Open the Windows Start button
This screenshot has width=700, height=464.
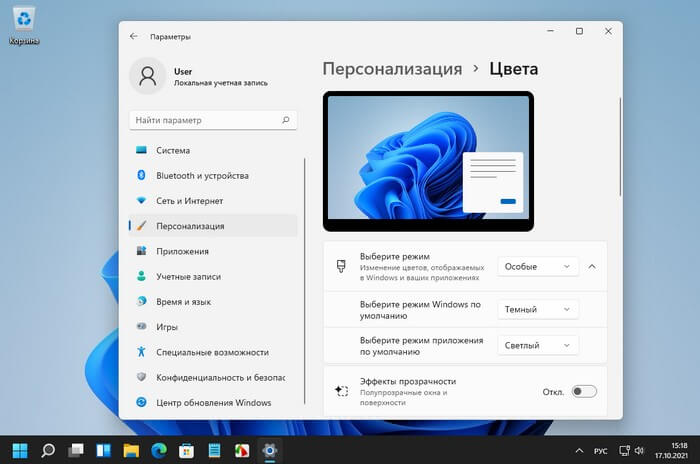(x=20, y=451)
